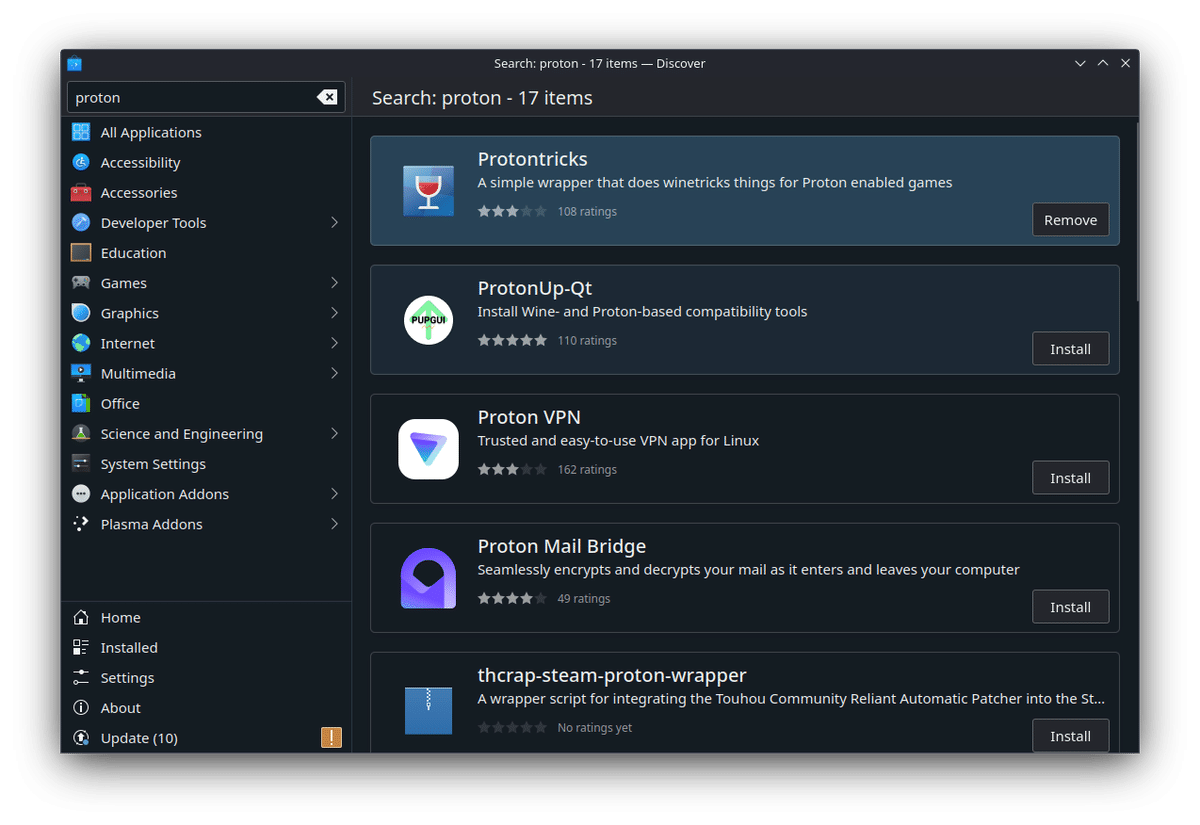The image size is (1200, 825).
Task: Expand the Multimedia subcategories arrow
Action: click(x=334, y=373)
